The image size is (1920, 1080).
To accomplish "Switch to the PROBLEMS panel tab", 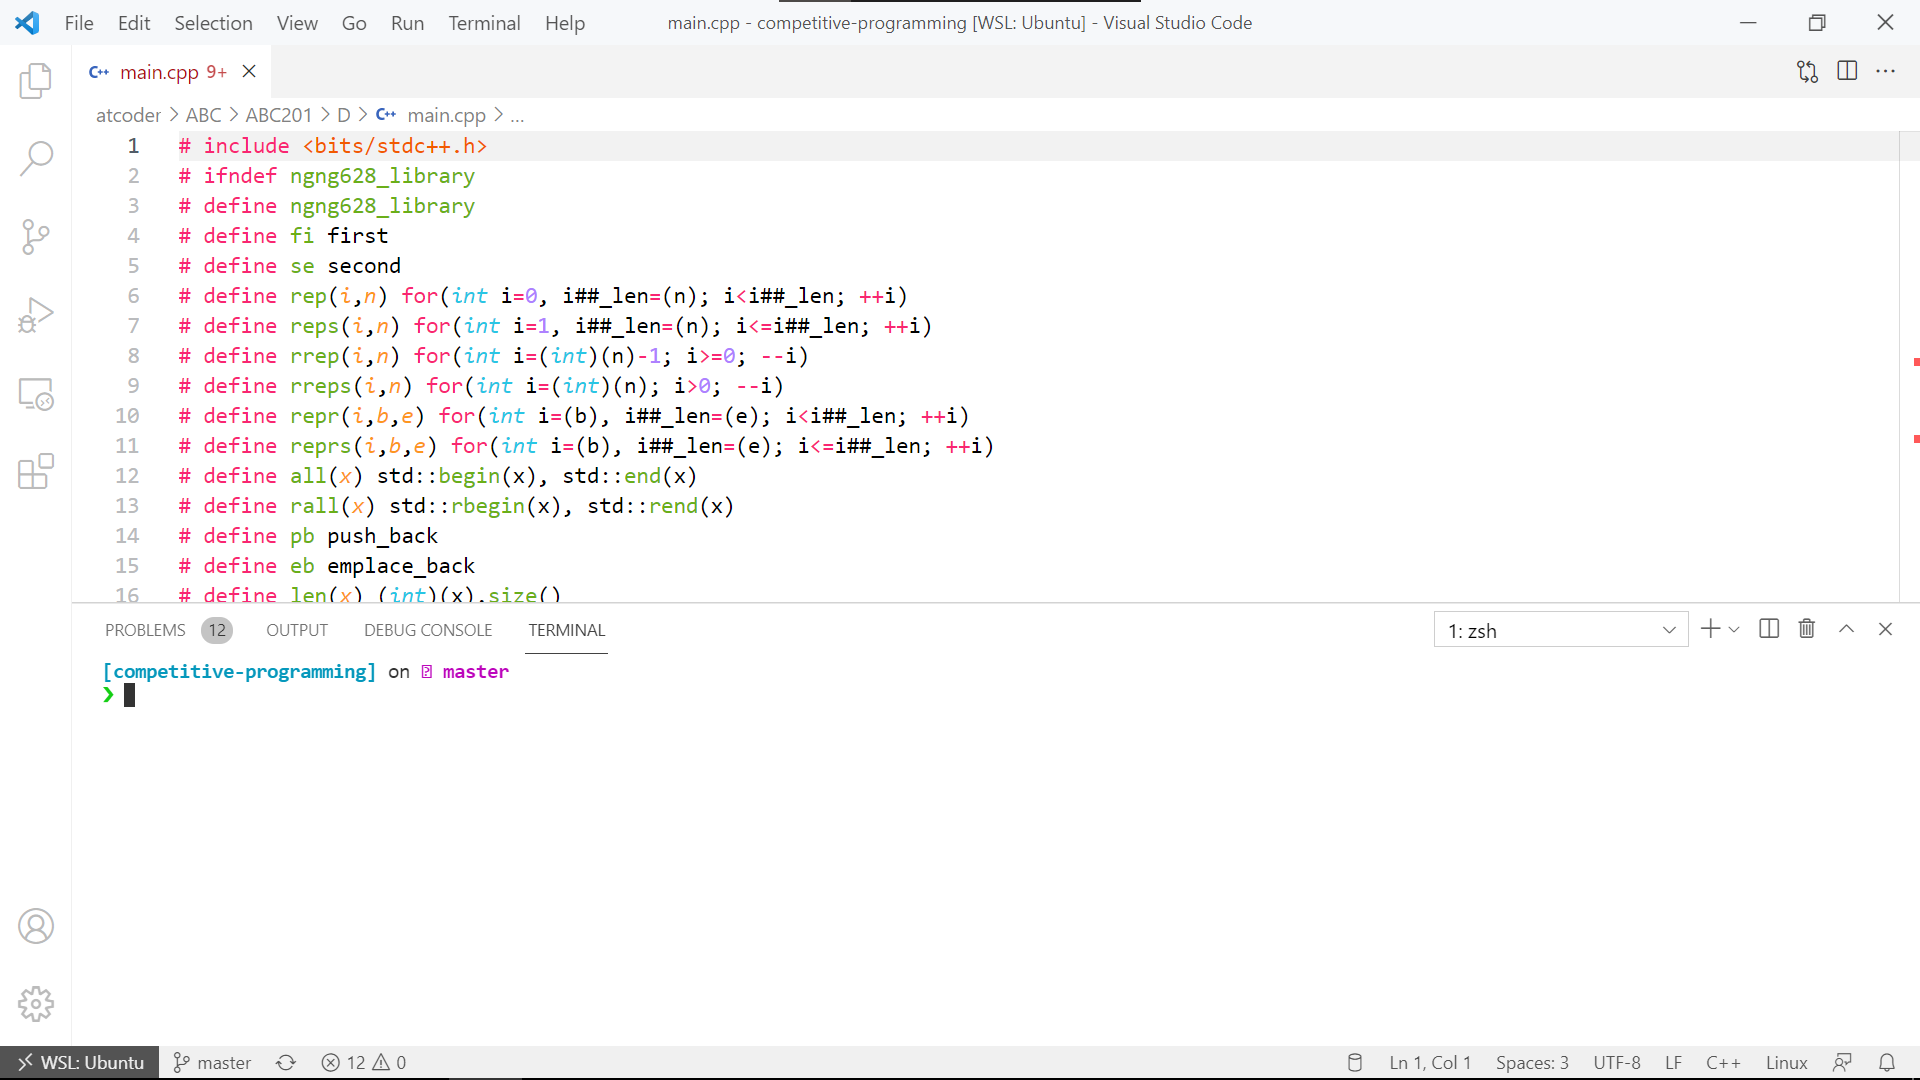I will (x=145, y=630).
